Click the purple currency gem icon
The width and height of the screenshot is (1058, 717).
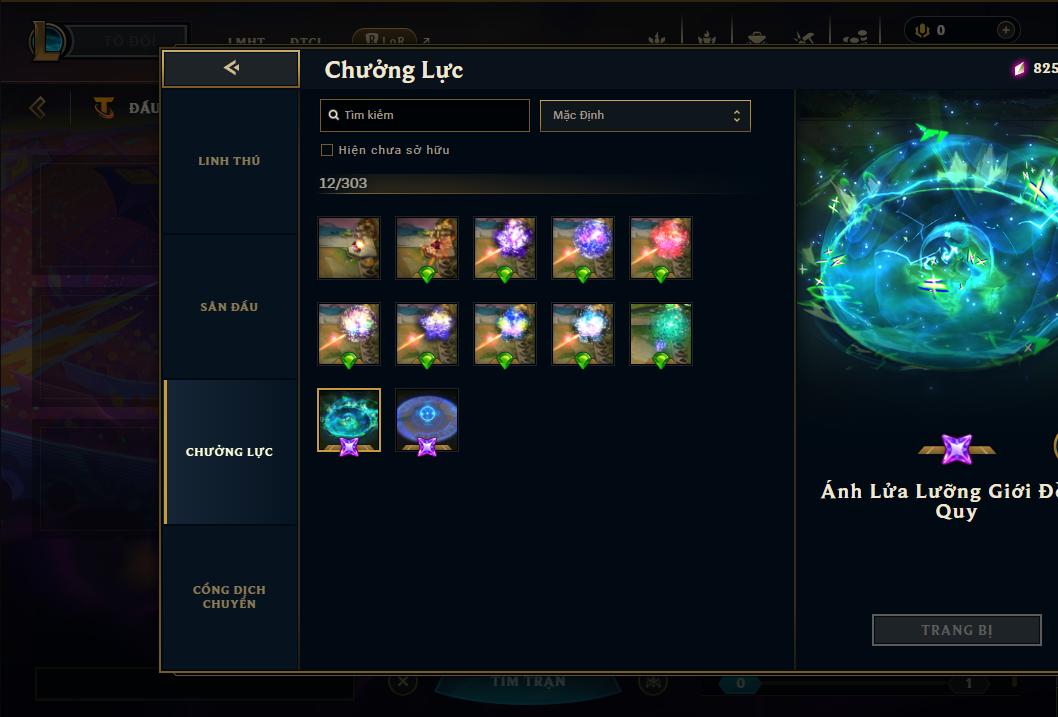(x=1020, y=68)
